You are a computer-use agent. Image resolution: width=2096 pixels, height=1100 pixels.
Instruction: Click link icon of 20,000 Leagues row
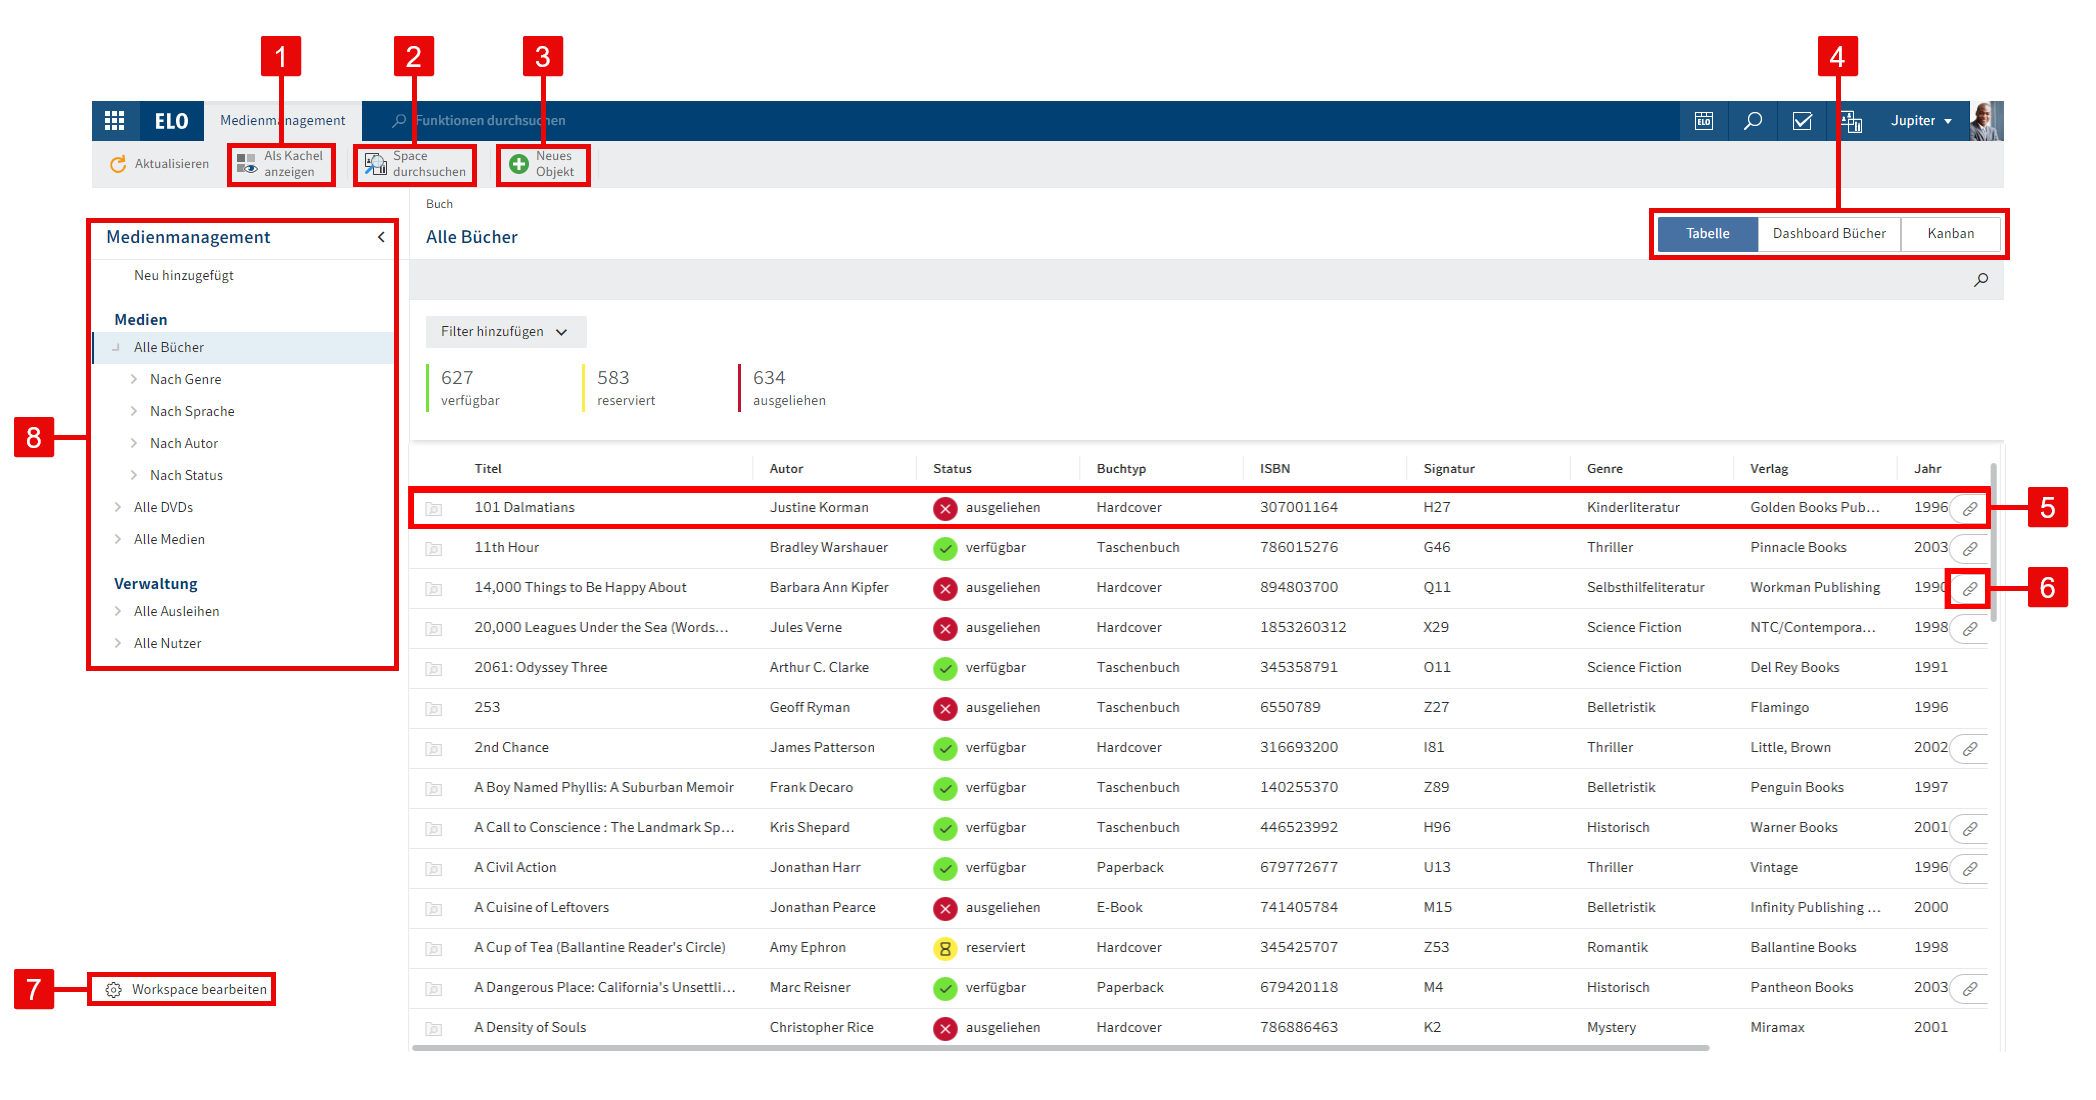pyautogui.click(x=1970, y=629)
